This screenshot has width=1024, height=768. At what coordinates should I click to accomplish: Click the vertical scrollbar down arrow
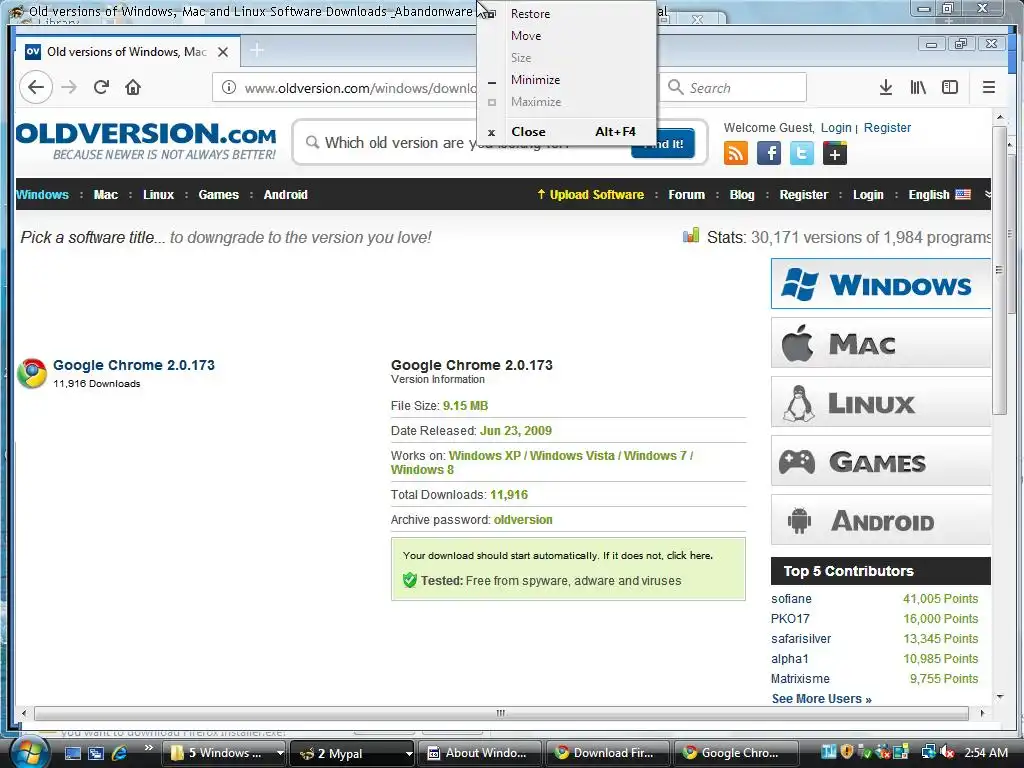[1000, 697]
